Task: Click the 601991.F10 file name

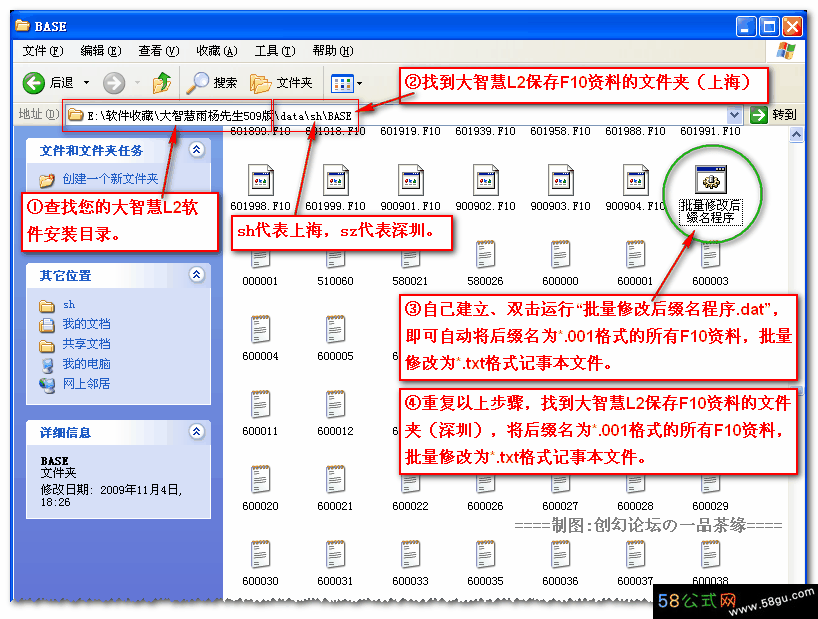Action: pyautogui.click(x=711, y=131)
